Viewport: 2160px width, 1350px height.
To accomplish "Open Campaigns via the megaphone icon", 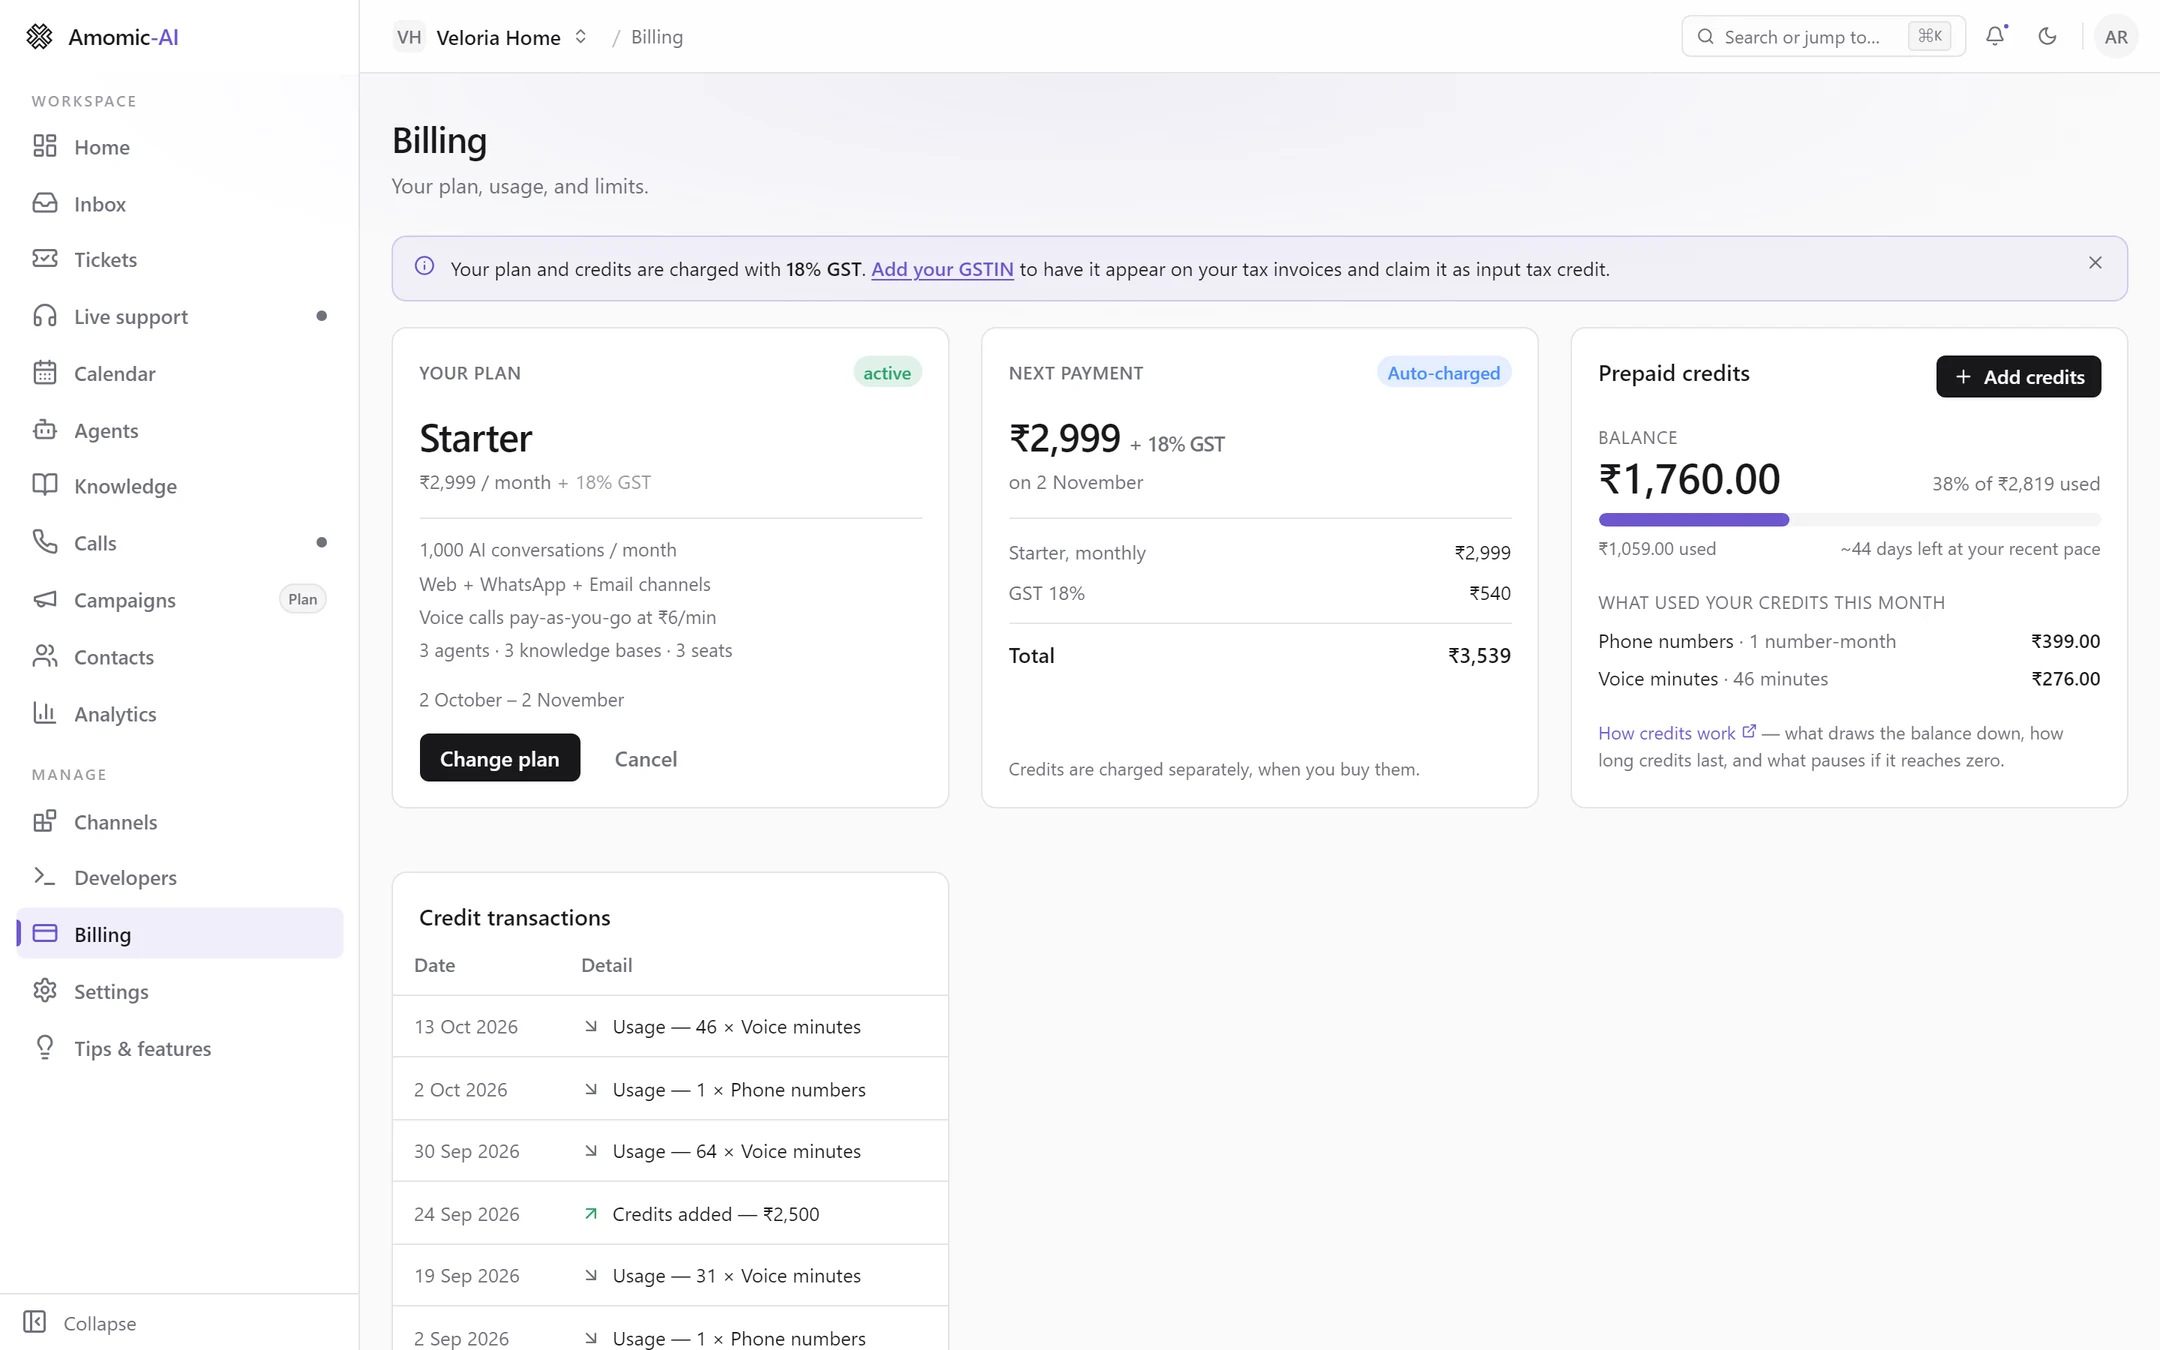I will point(45,599).
